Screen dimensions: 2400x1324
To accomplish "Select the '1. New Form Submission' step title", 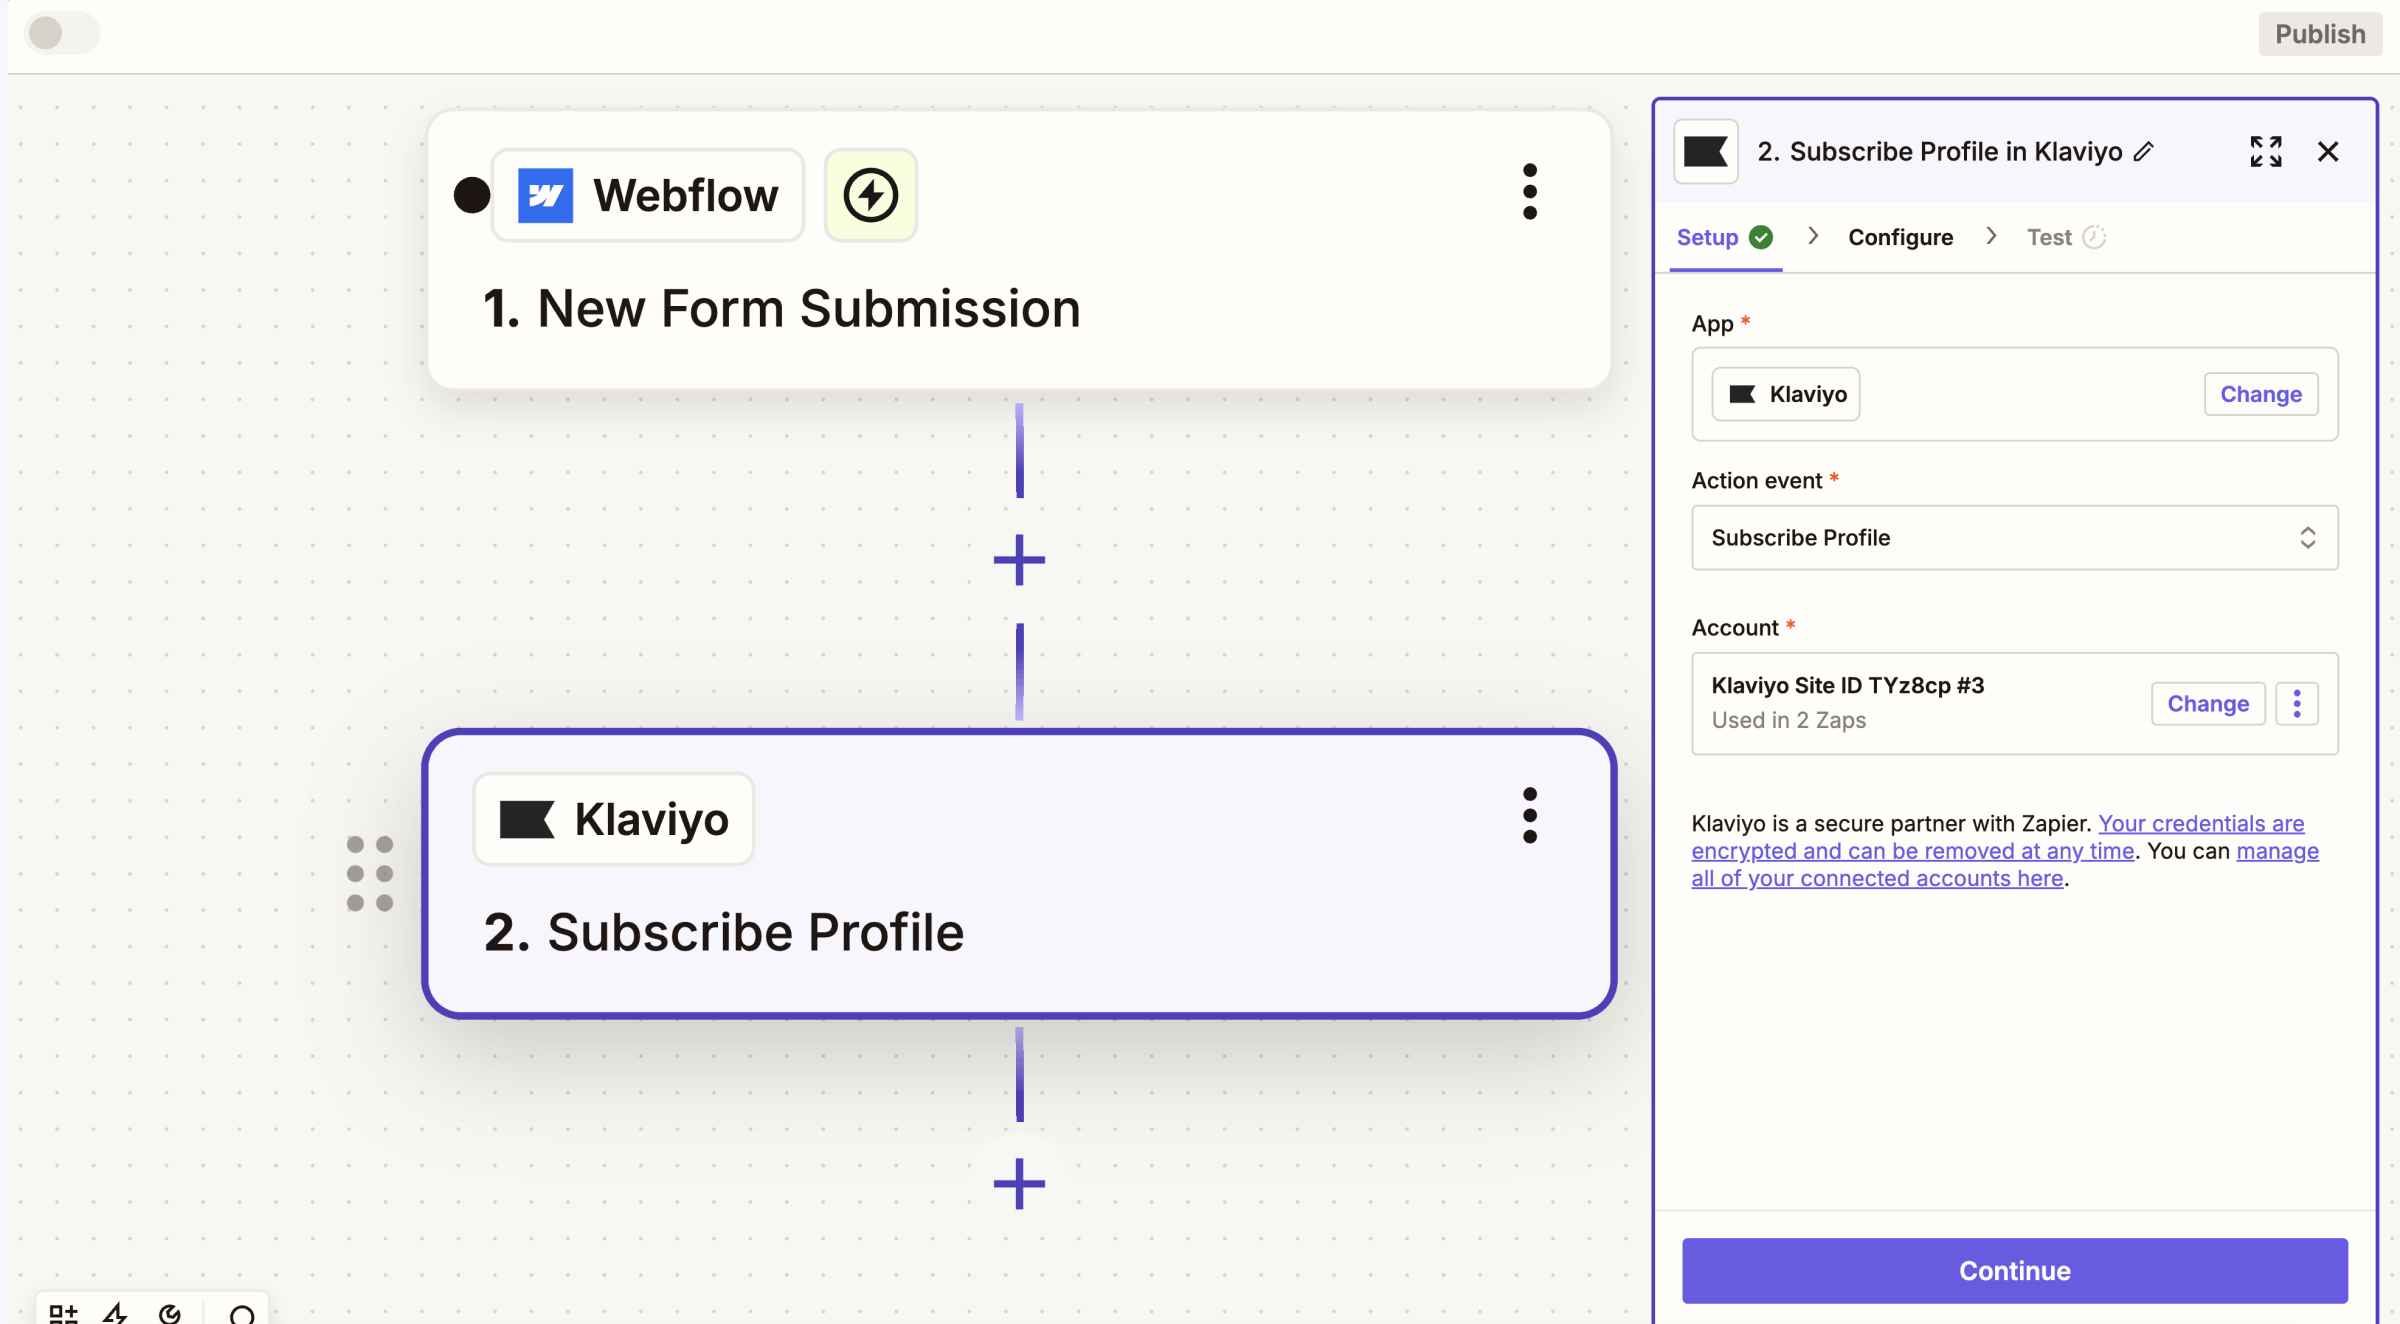I will tap(781, 308).
